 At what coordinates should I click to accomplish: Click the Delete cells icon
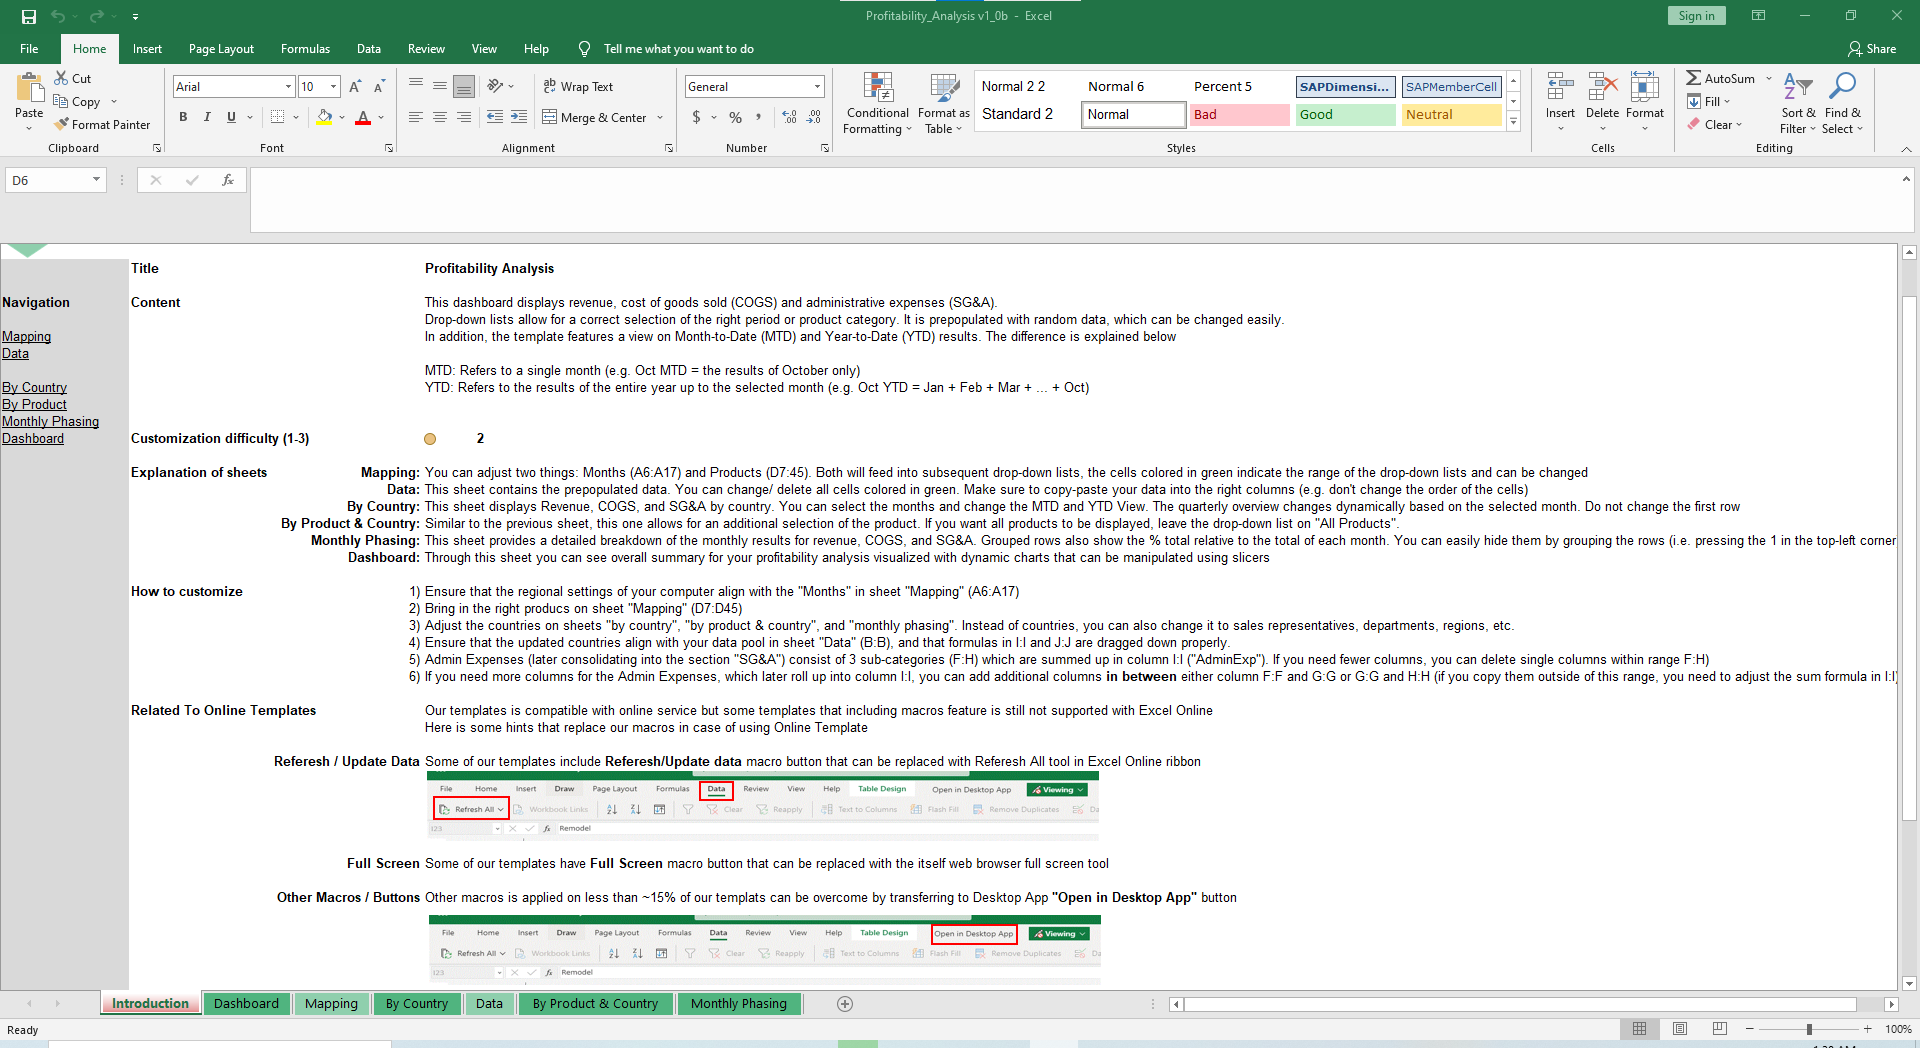(1602, 88)
